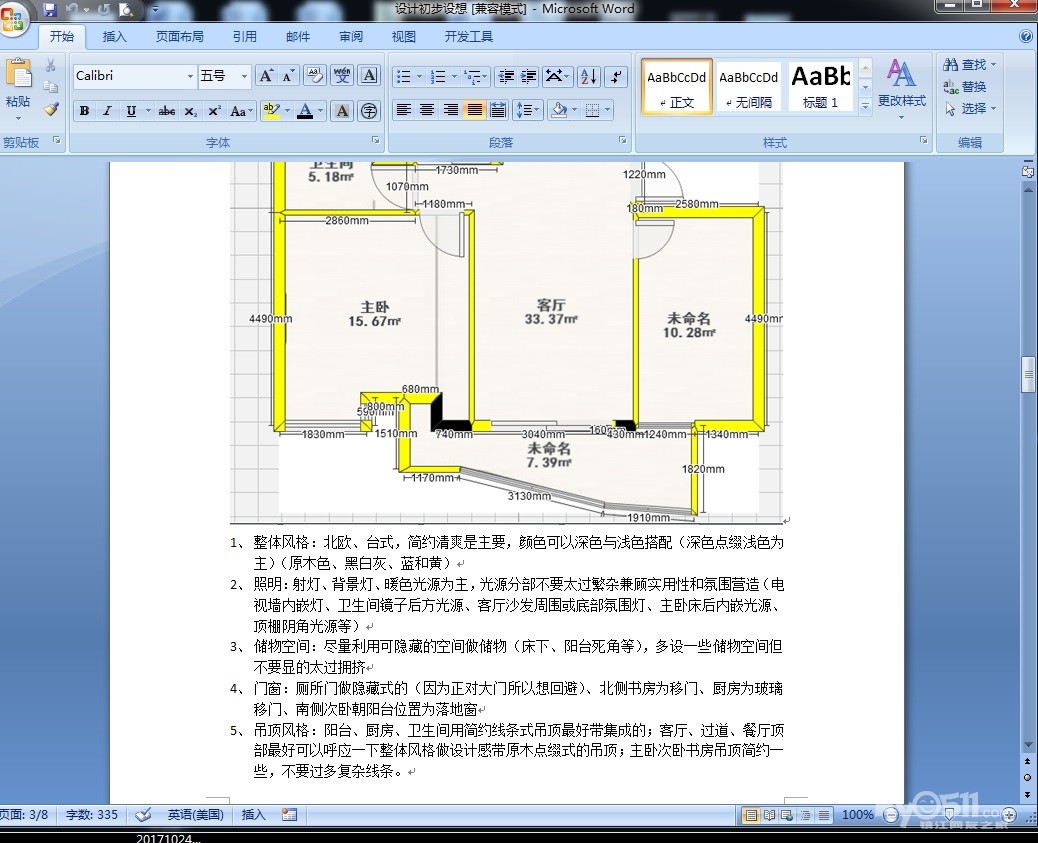Enable Justify paragraph alignment
The image size is (1038, 843).
pos(474,110)
